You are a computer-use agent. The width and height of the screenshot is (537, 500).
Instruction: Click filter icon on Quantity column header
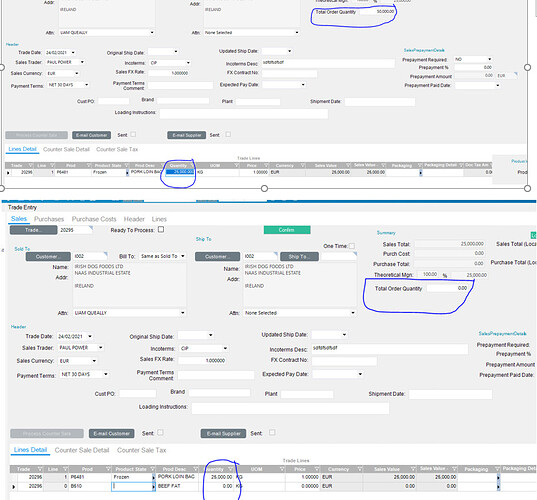[230, 469]
